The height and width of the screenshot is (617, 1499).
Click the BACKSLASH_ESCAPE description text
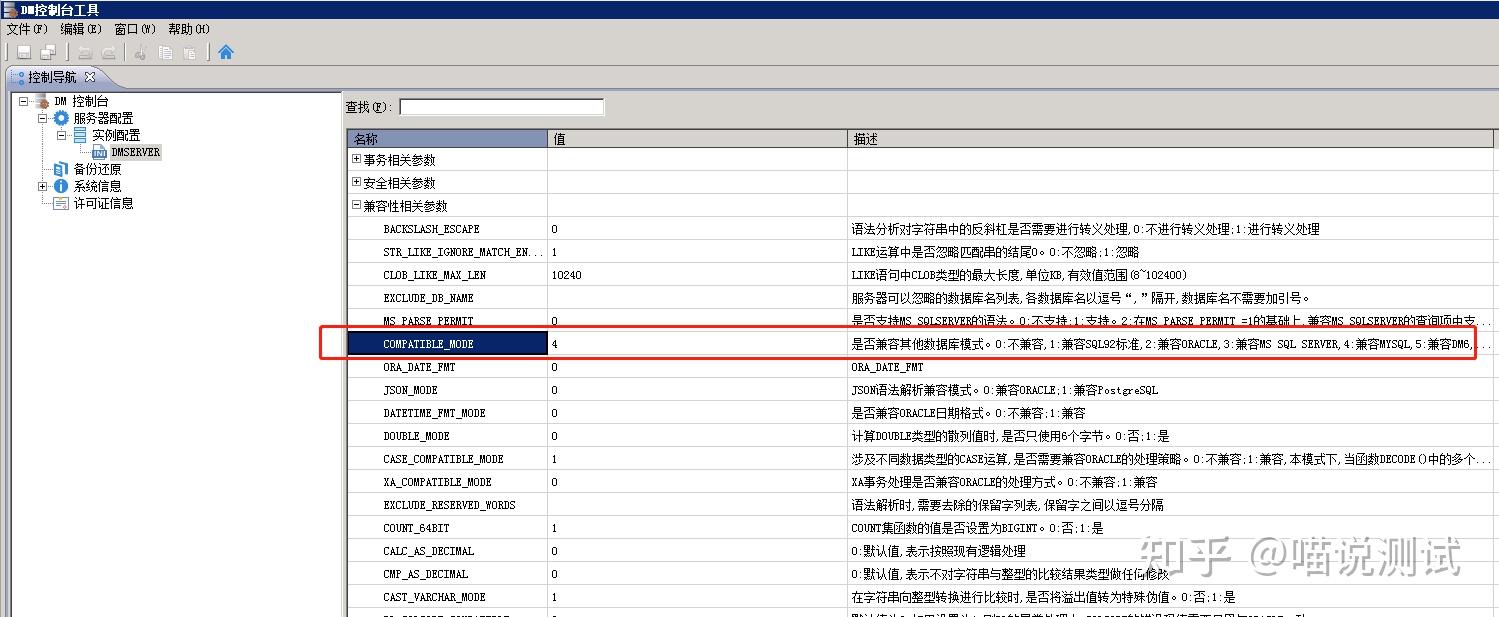click(1085, 229)
